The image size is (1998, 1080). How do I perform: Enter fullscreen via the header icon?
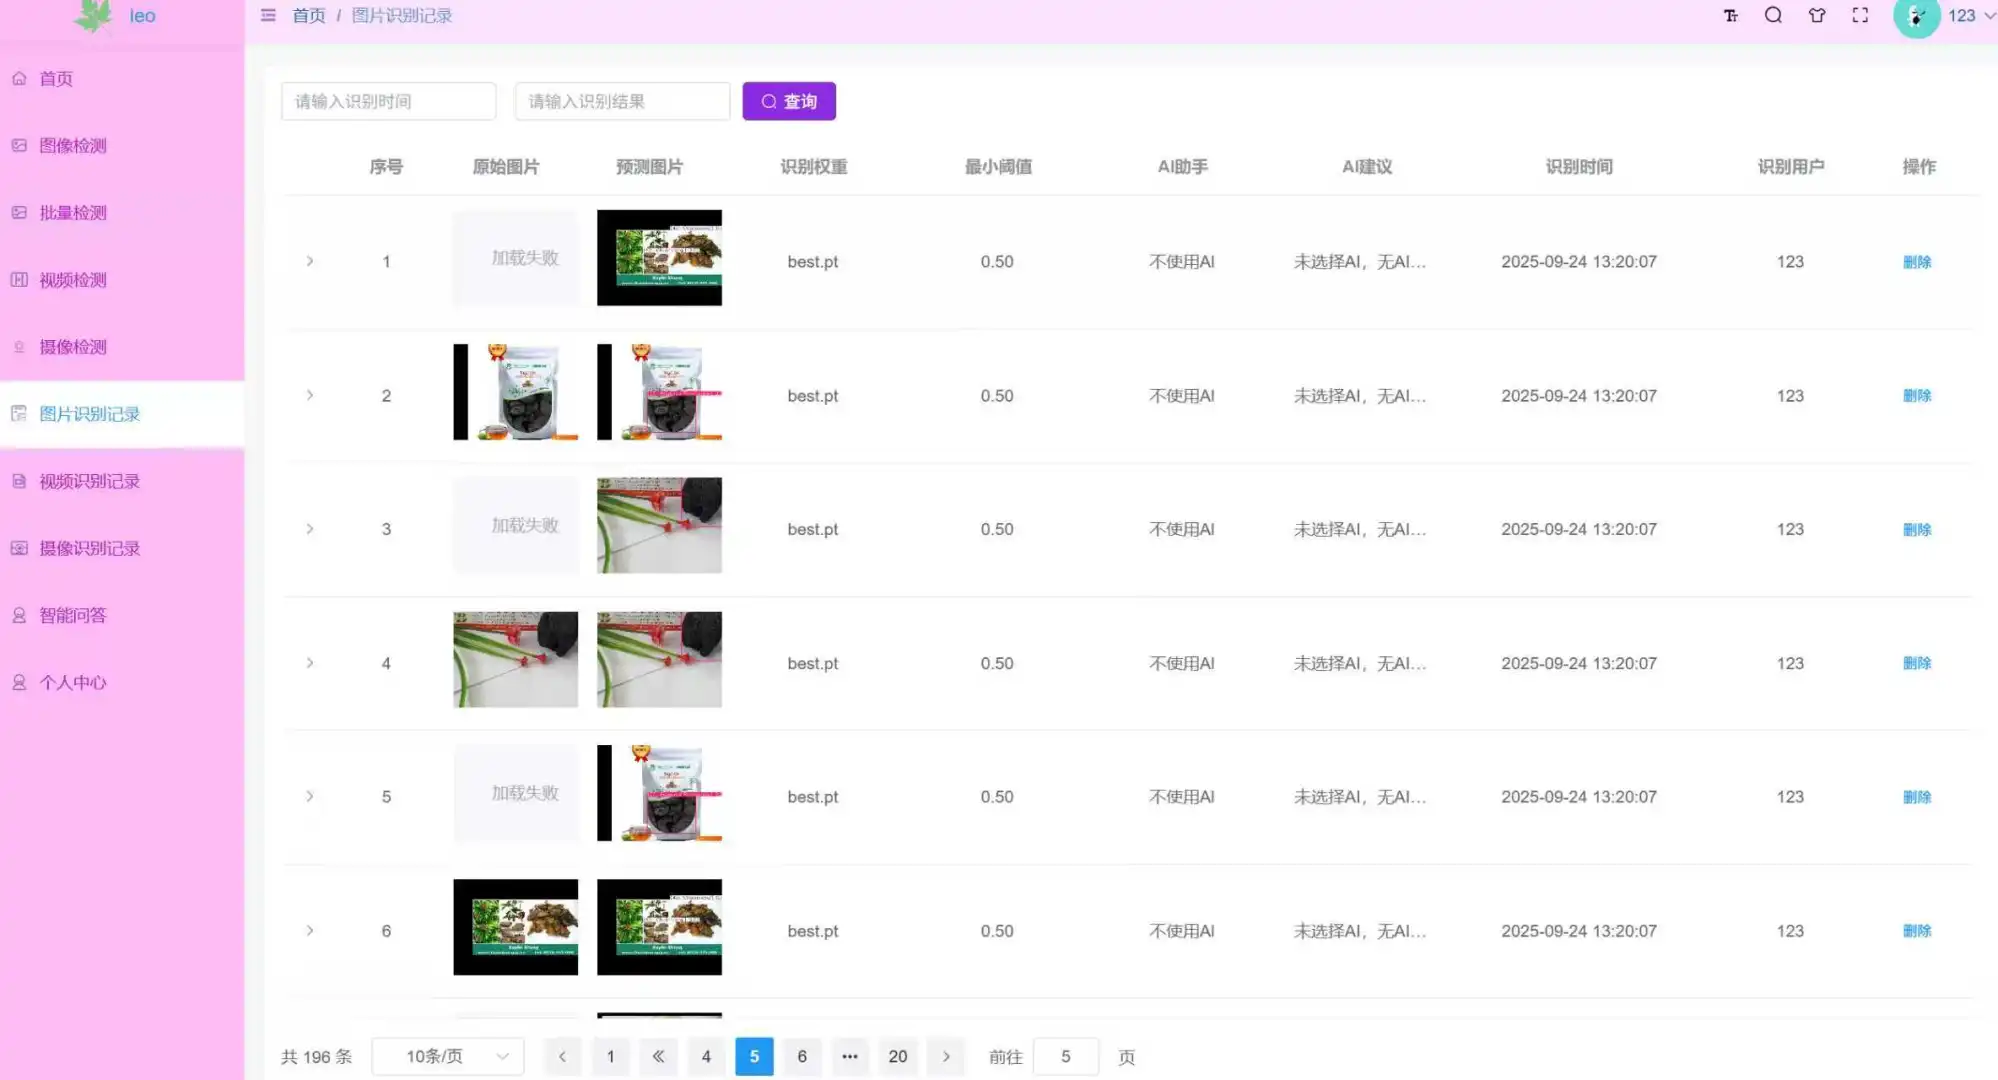click(x=1859, y=15)
